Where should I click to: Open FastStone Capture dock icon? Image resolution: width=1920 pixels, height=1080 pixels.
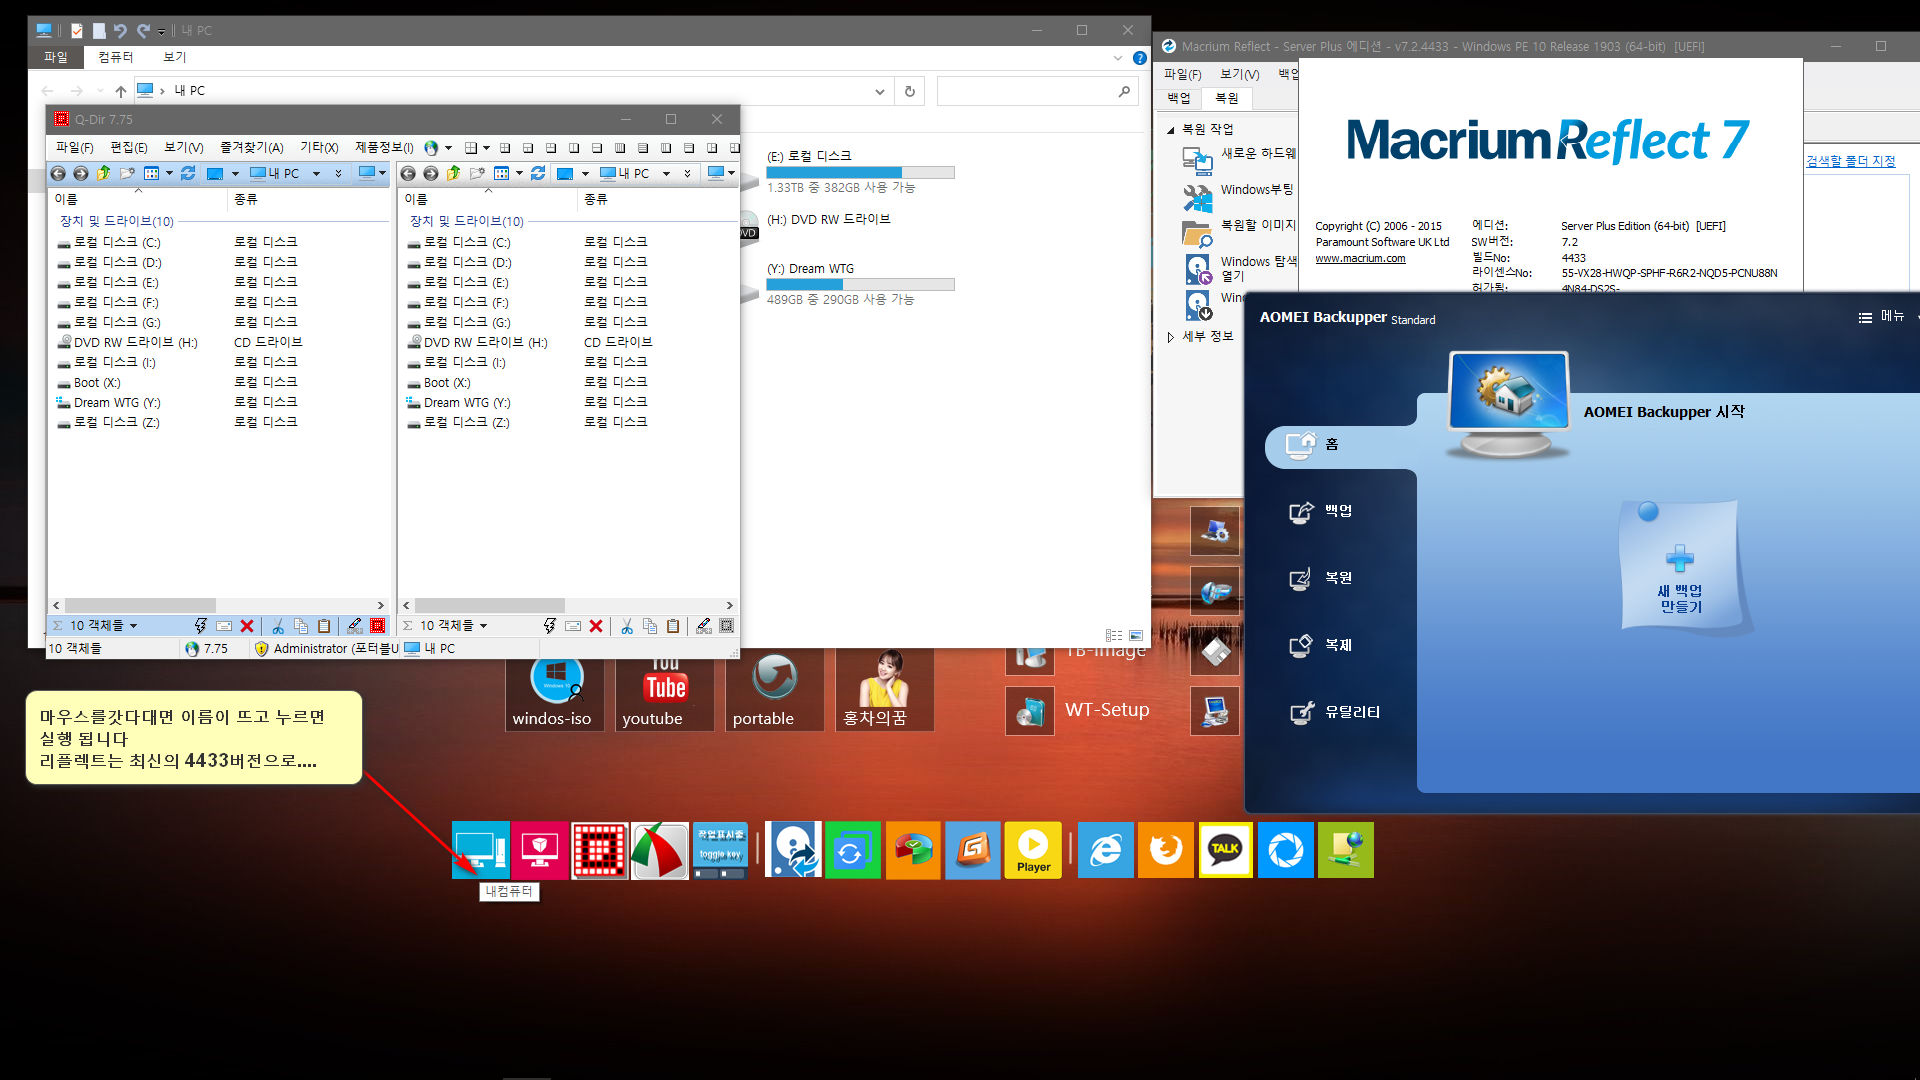pyautogui.click(x=660, y=850)
